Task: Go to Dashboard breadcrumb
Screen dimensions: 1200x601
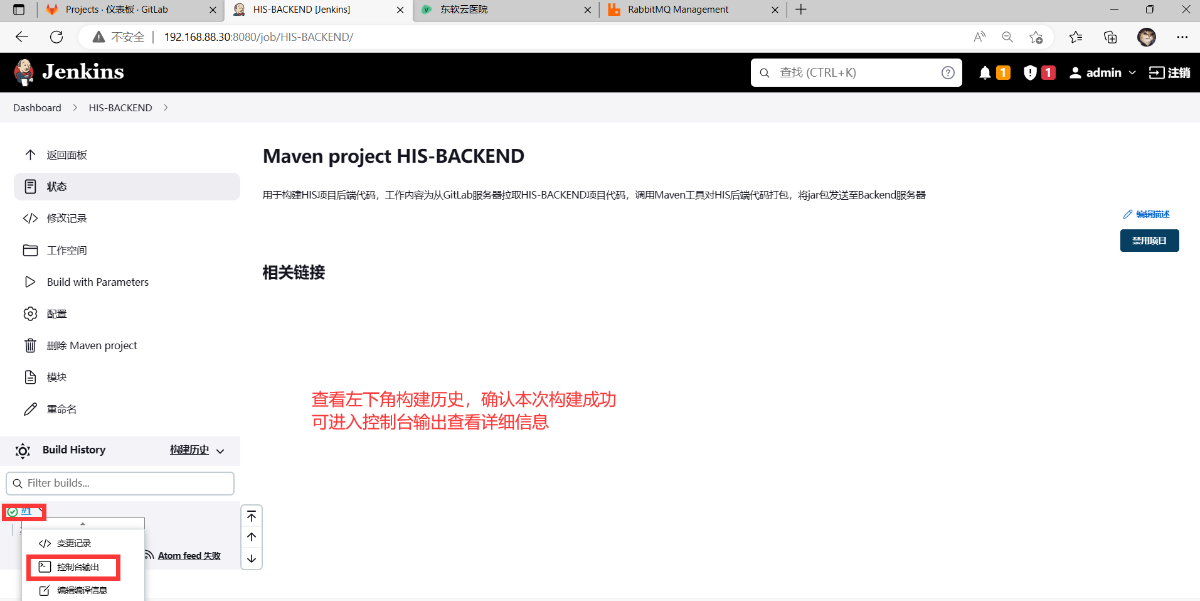Action: click(37, 107)
